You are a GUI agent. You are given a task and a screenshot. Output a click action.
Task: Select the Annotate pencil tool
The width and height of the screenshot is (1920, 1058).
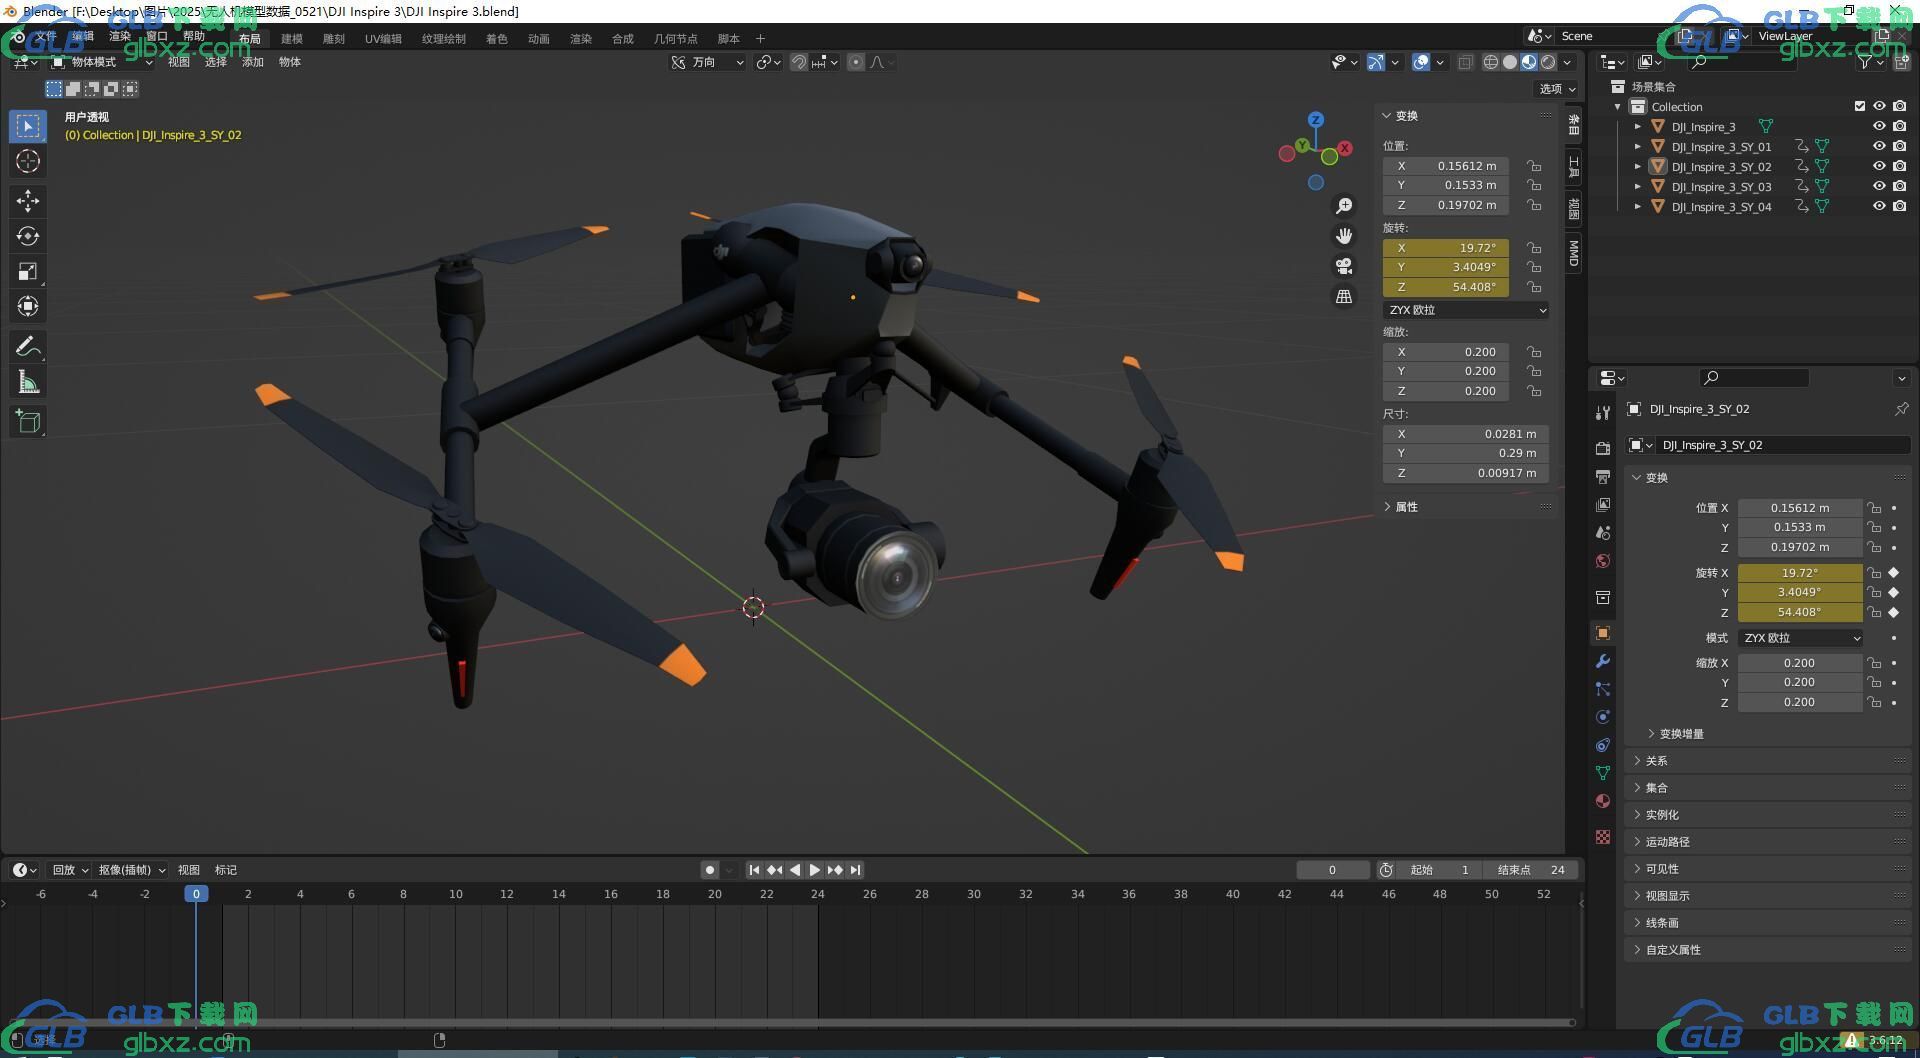coord(28,347)
